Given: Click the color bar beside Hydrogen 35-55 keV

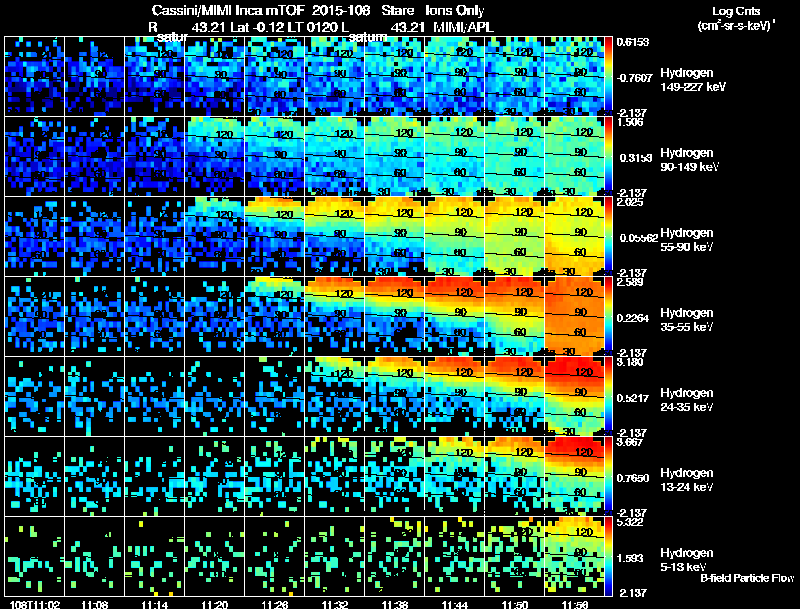Looking at the screenshot, I should 608,316.
